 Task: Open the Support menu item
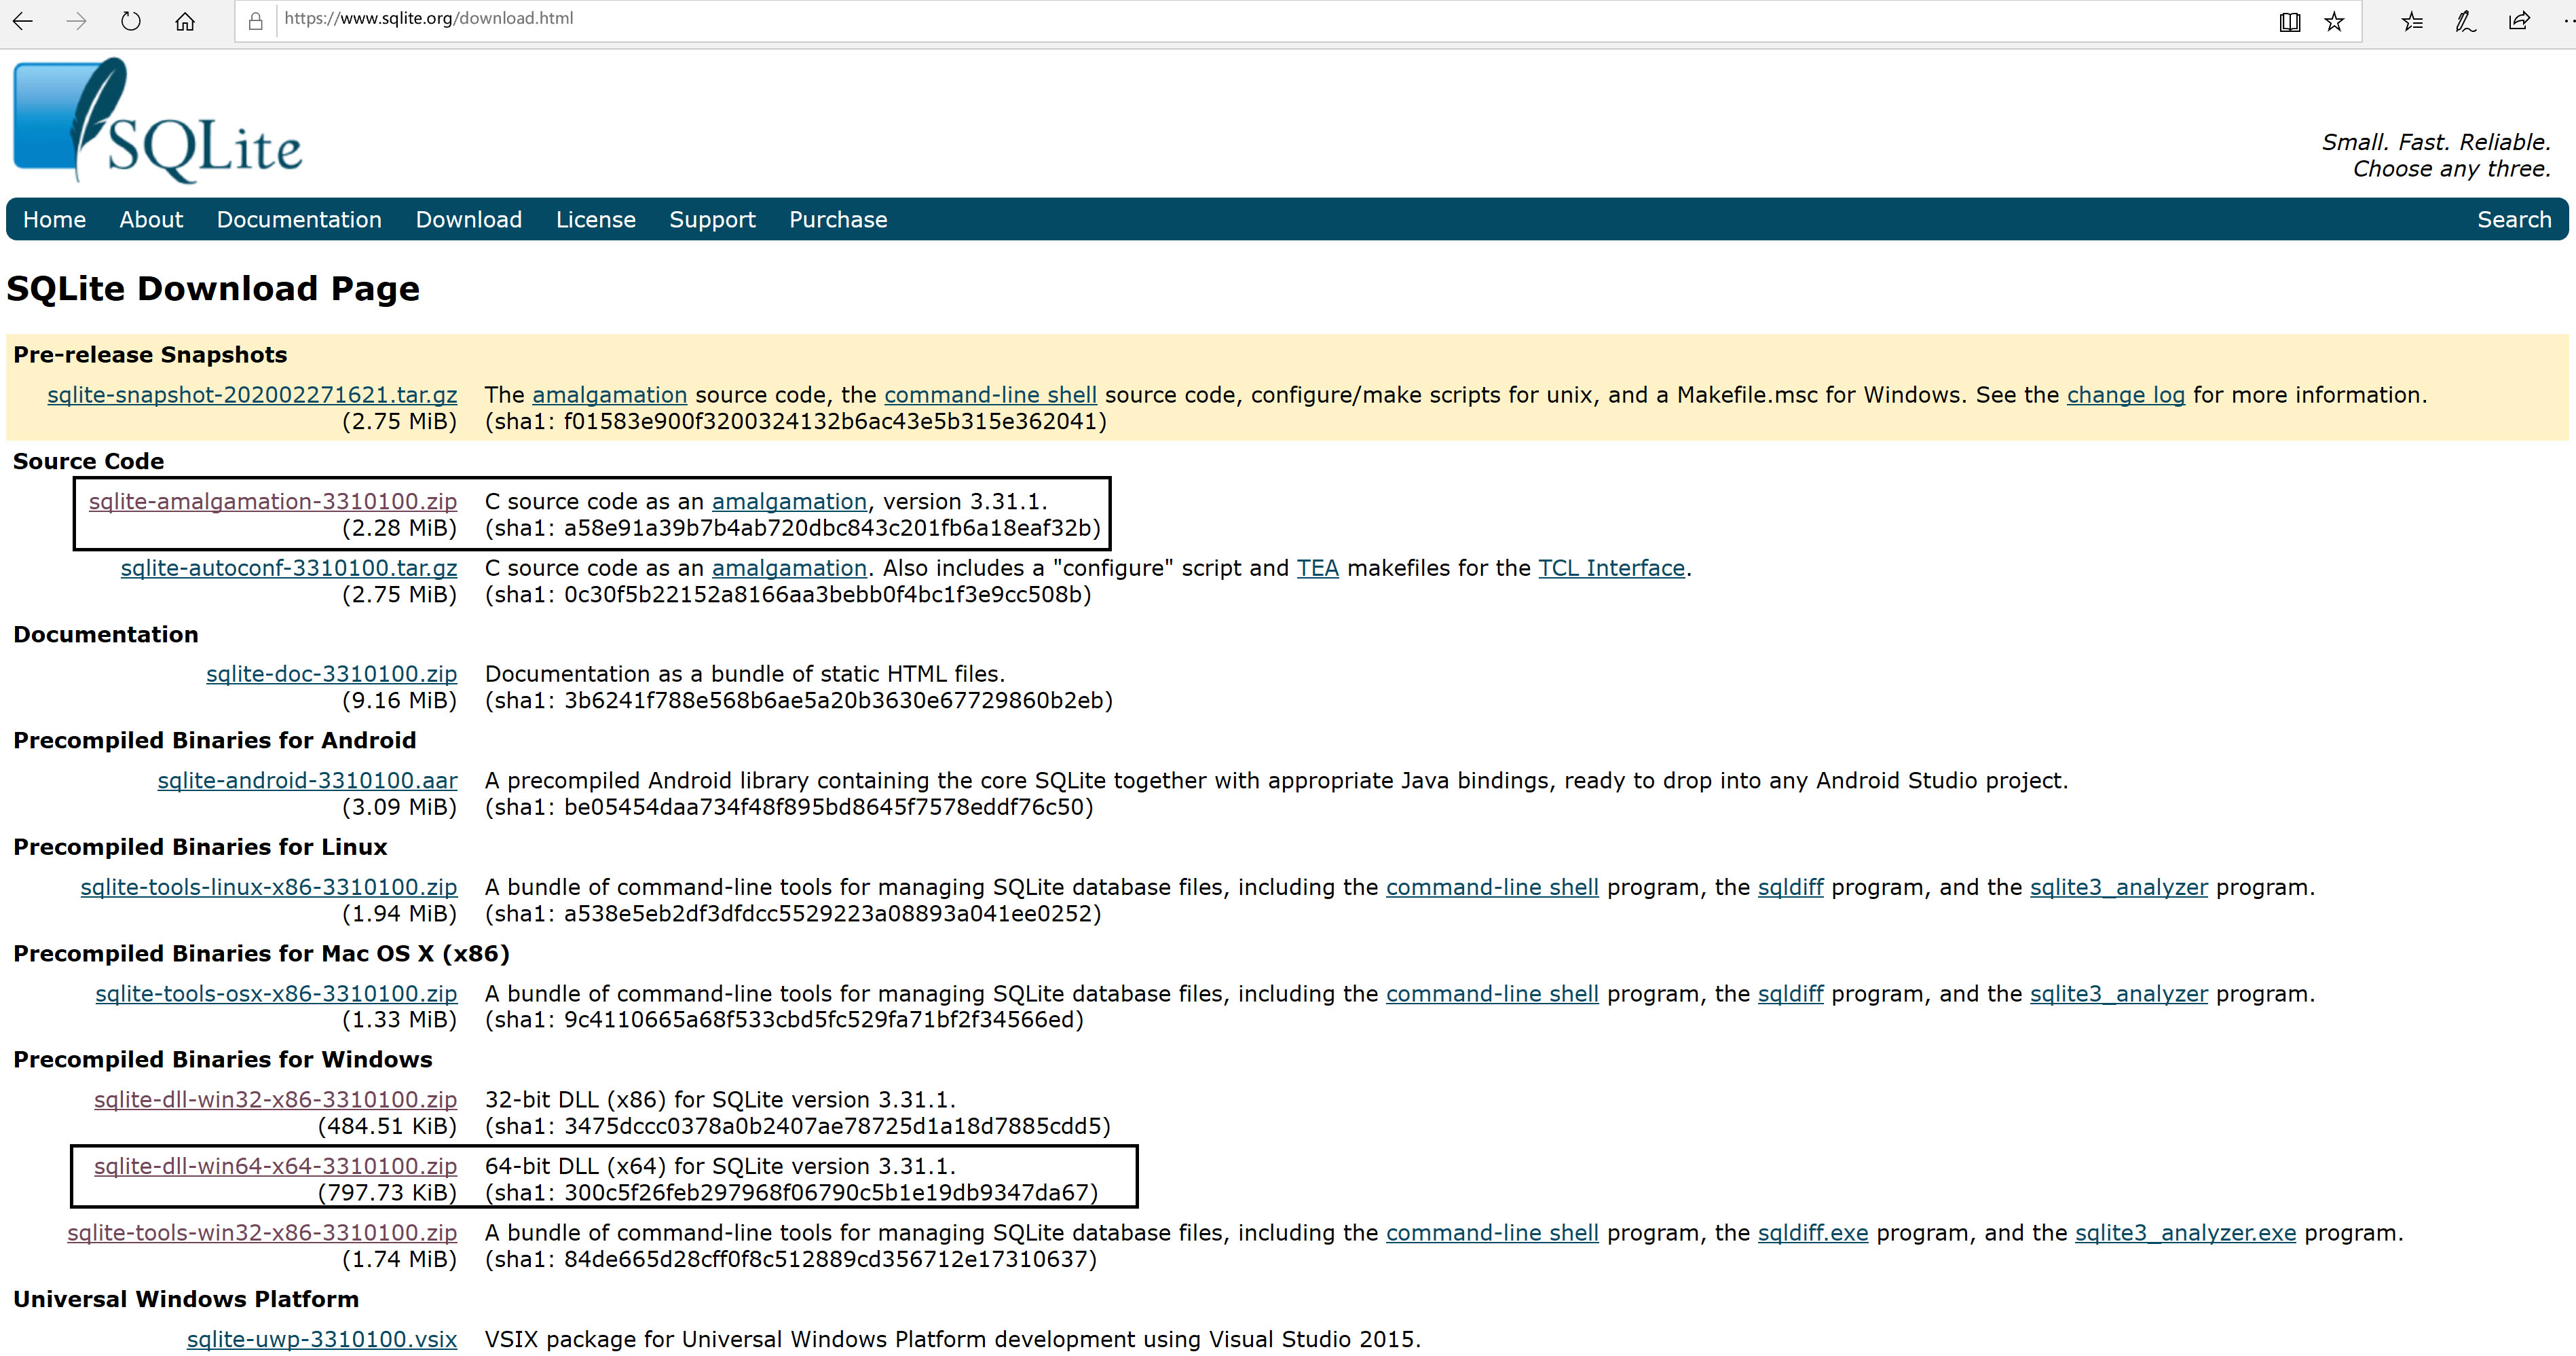point(712,219)
